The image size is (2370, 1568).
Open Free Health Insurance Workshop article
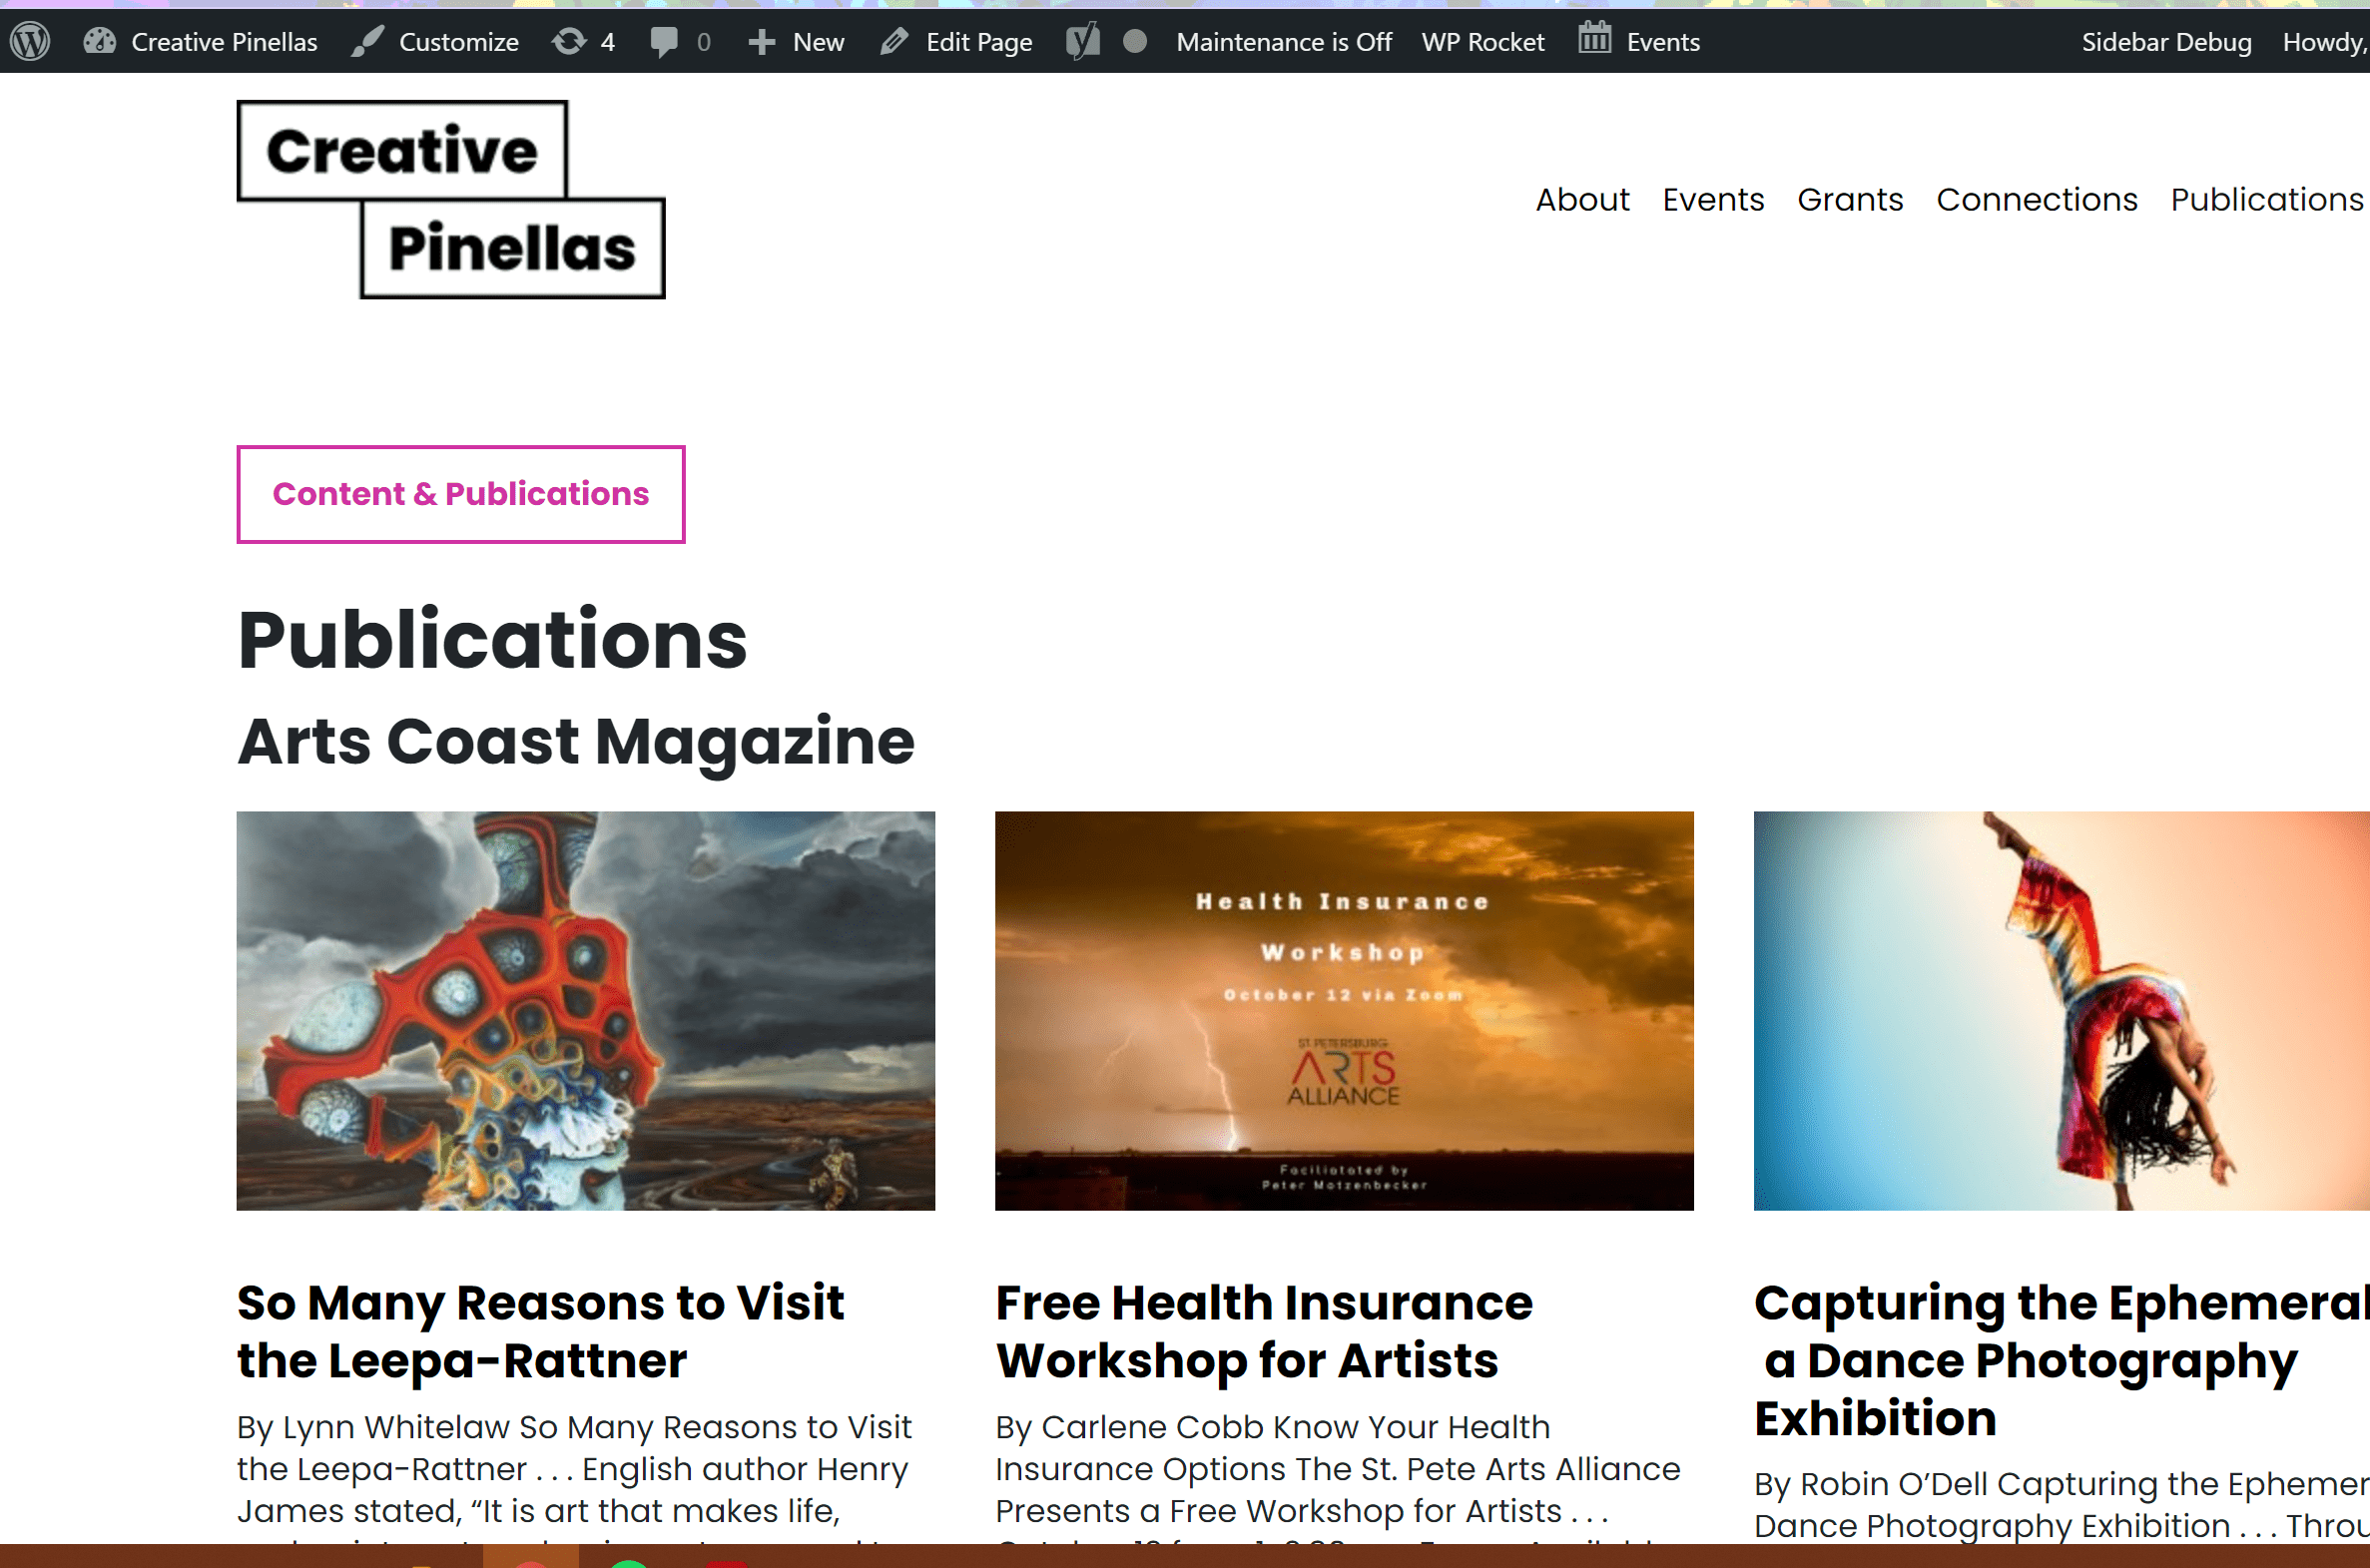tap(1264, 1331)
